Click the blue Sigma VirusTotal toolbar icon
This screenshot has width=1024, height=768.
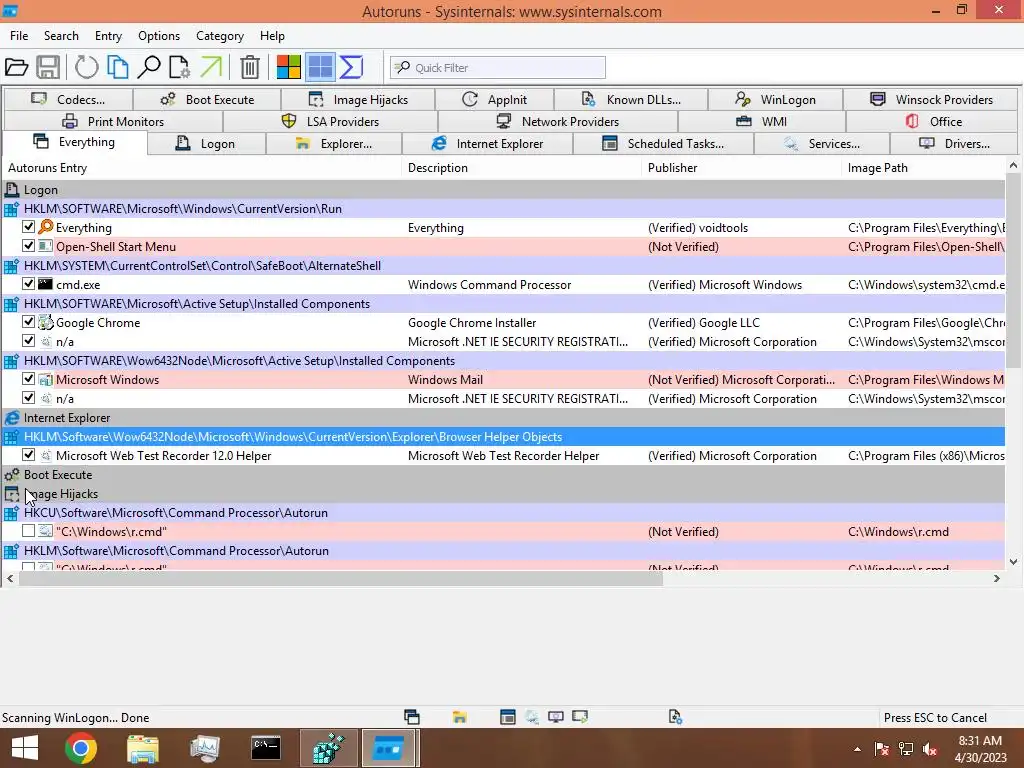pyautogui.click(x=351, y=67)
